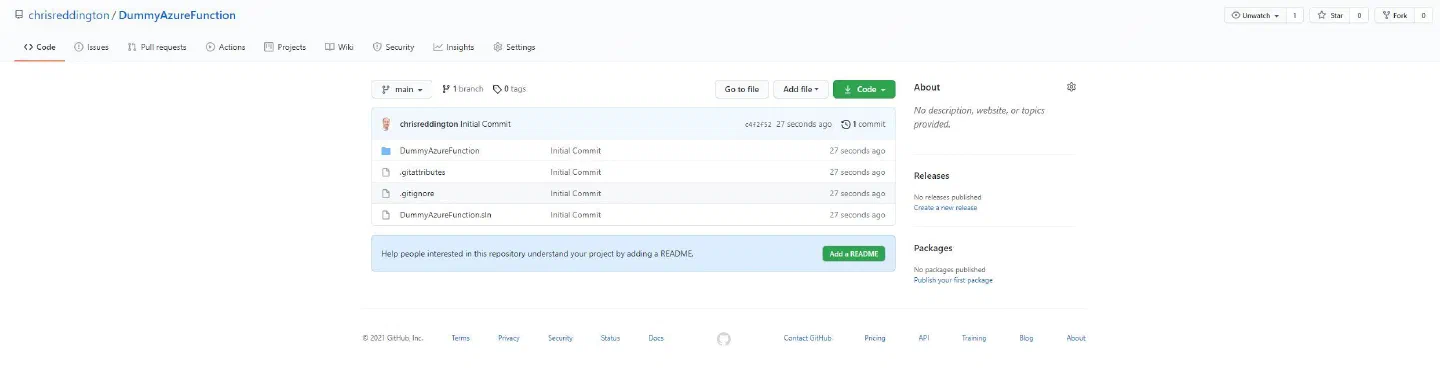This screenshot has width=1440, height=382.
Task: Open the Security tab
Action: (x=393, y=47)
